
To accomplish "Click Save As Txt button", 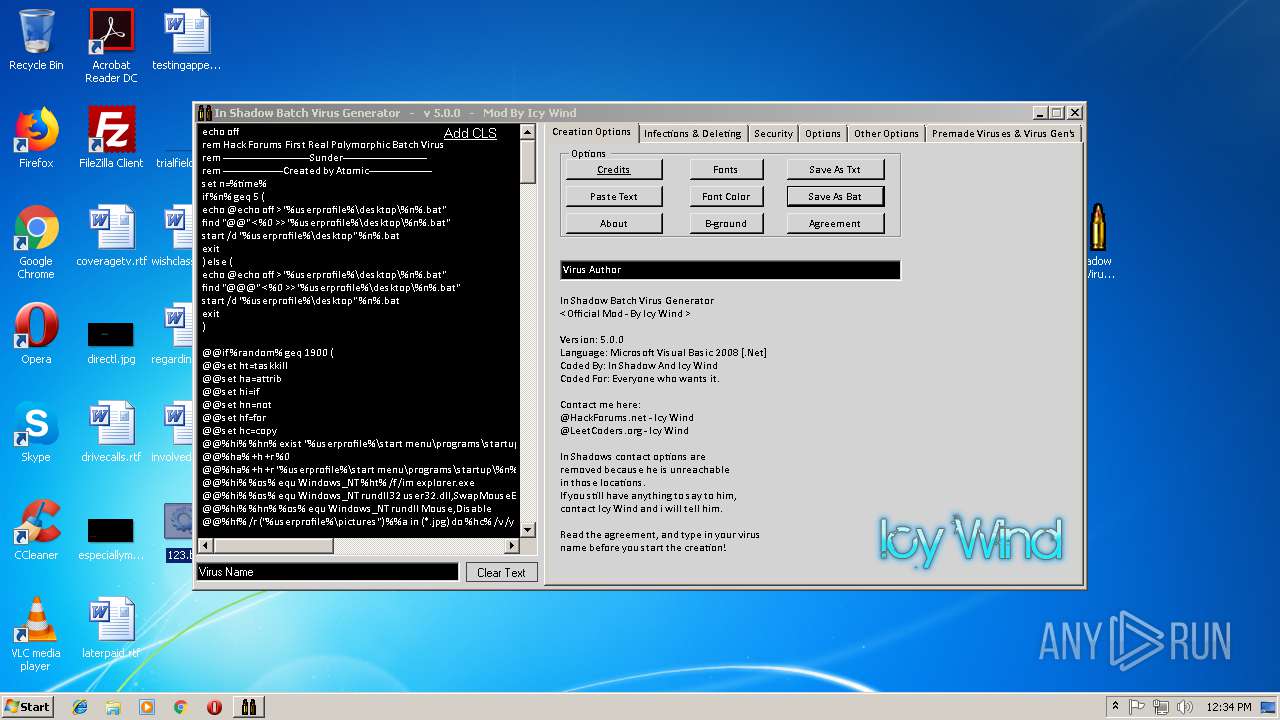I will [x=835, y=170].
